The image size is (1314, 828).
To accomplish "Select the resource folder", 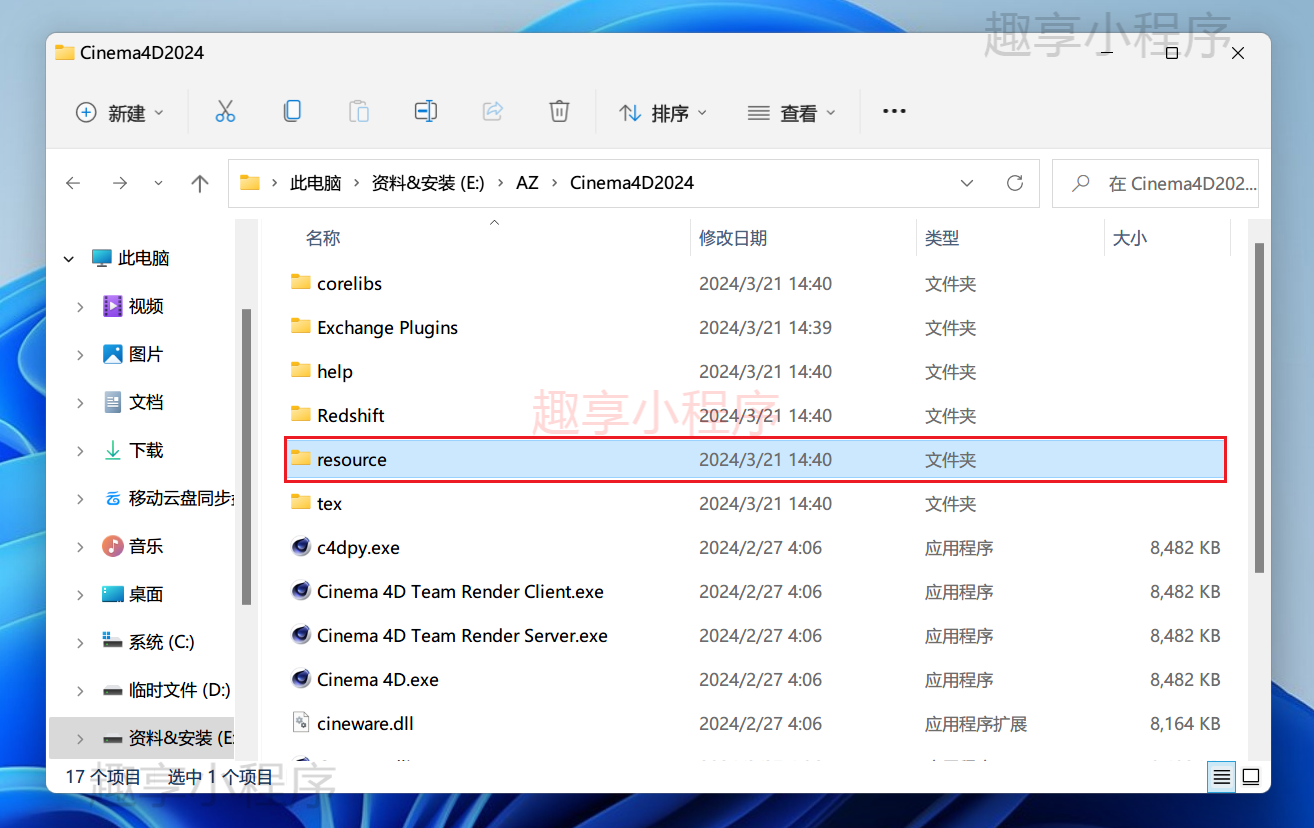I will tap(755, 459).
